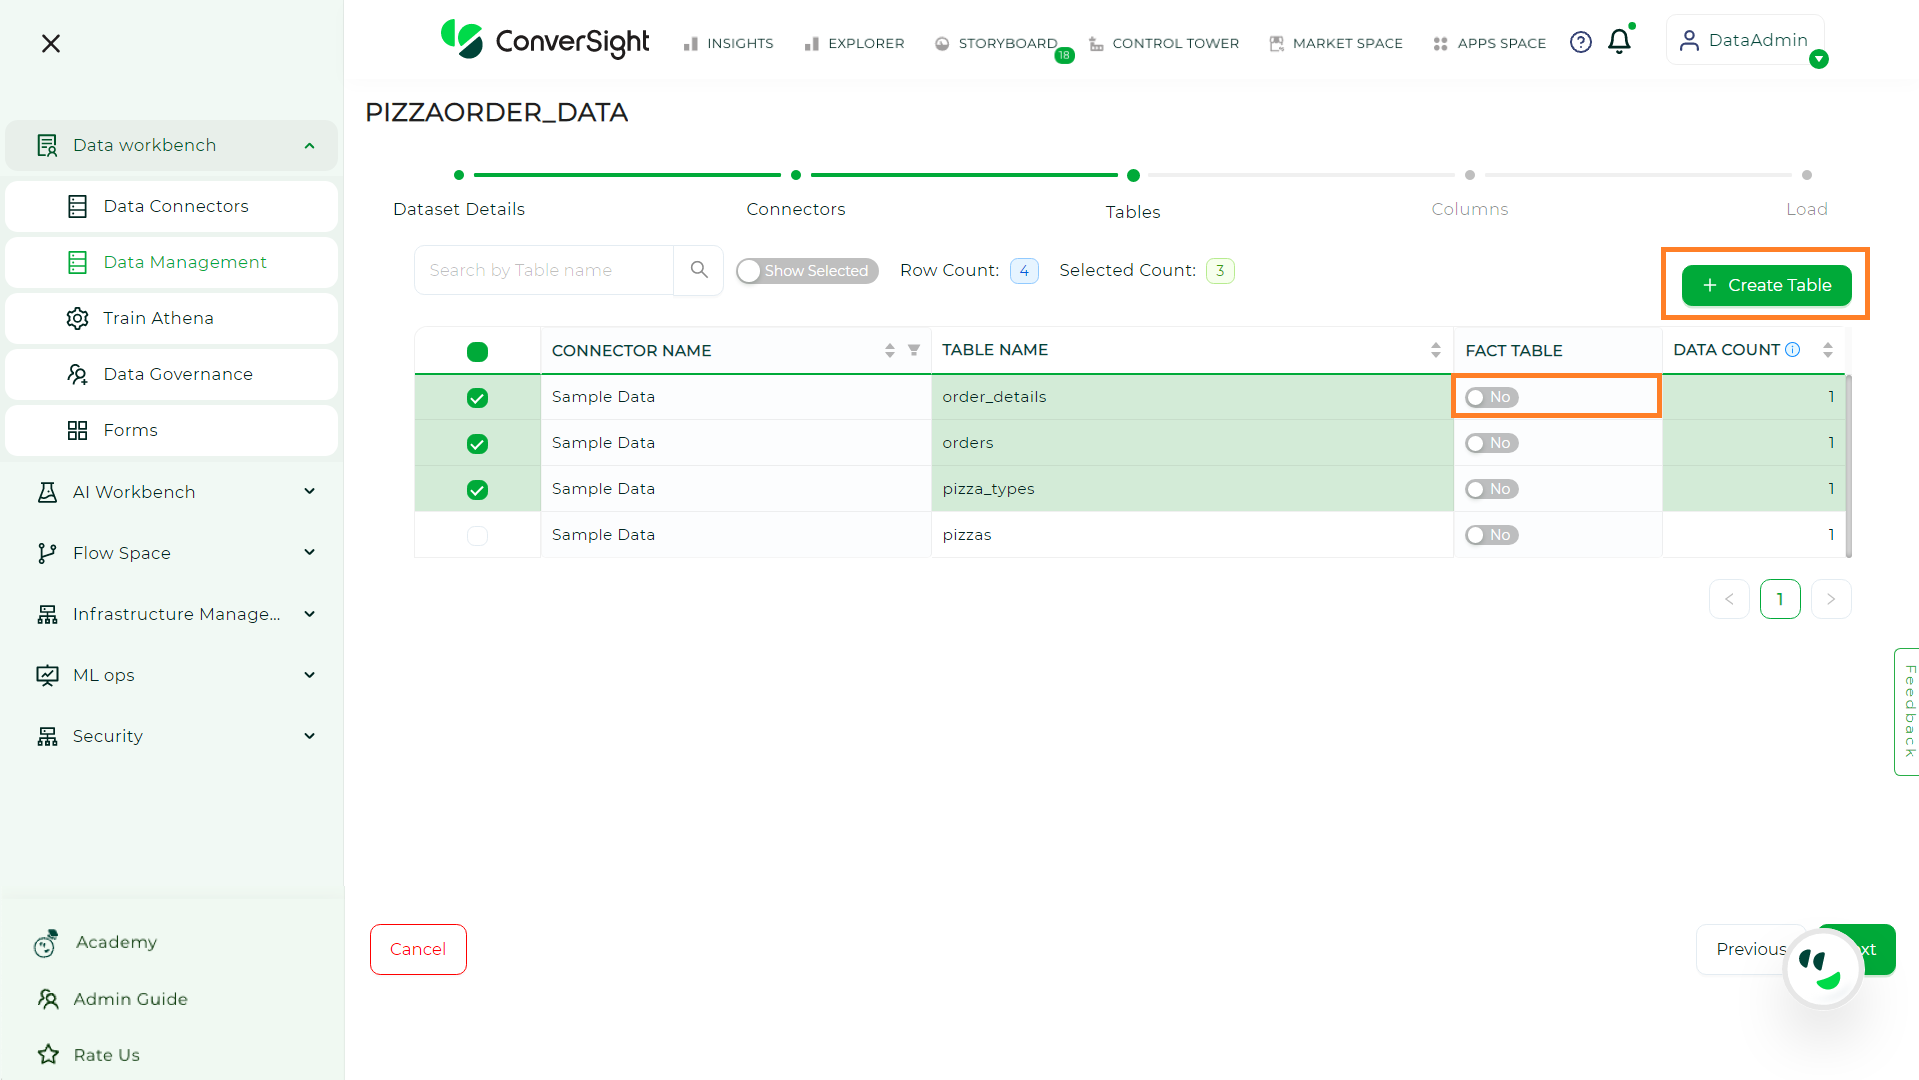Expand the AI Workbench section
Screen dimensions: 1919x1080
tap(310, 491)
